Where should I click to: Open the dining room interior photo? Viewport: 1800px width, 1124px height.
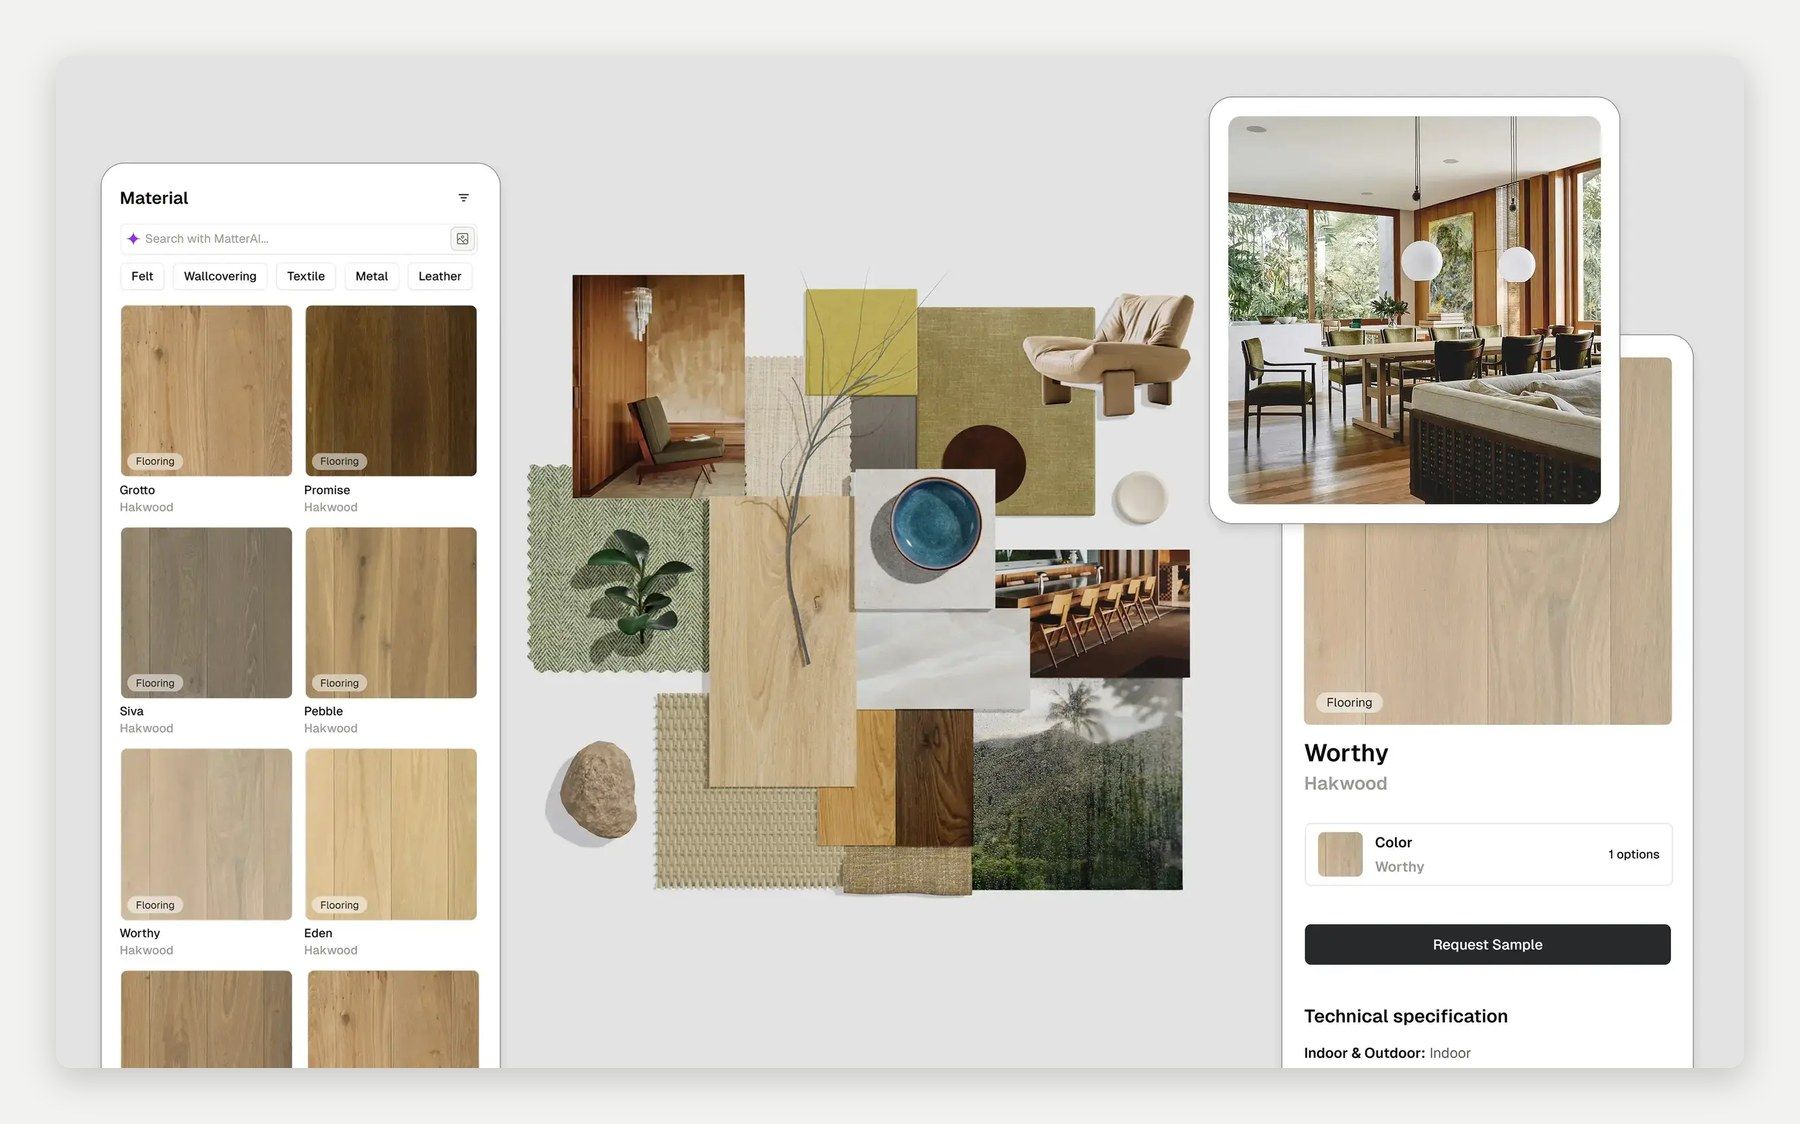click(x=1414, y=310)
